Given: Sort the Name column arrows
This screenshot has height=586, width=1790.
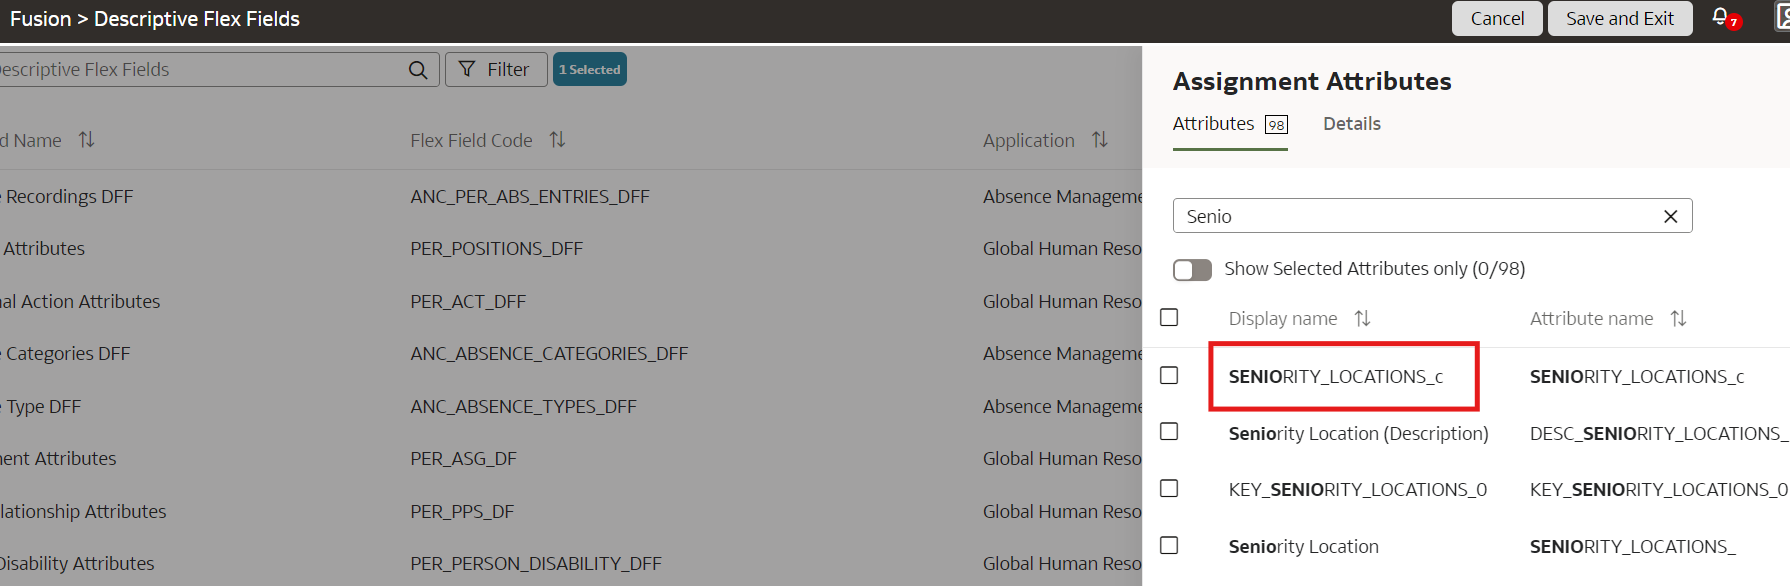Looking at the screenshot, I should click(x=86, y=140).
